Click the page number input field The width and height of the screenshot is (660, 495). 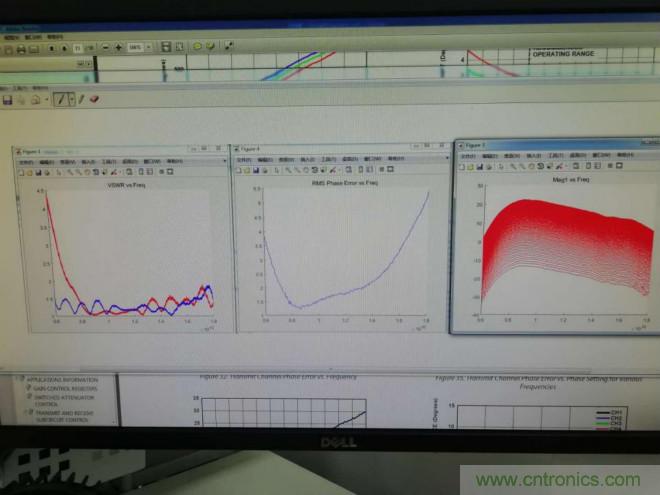tap(77, 48)
